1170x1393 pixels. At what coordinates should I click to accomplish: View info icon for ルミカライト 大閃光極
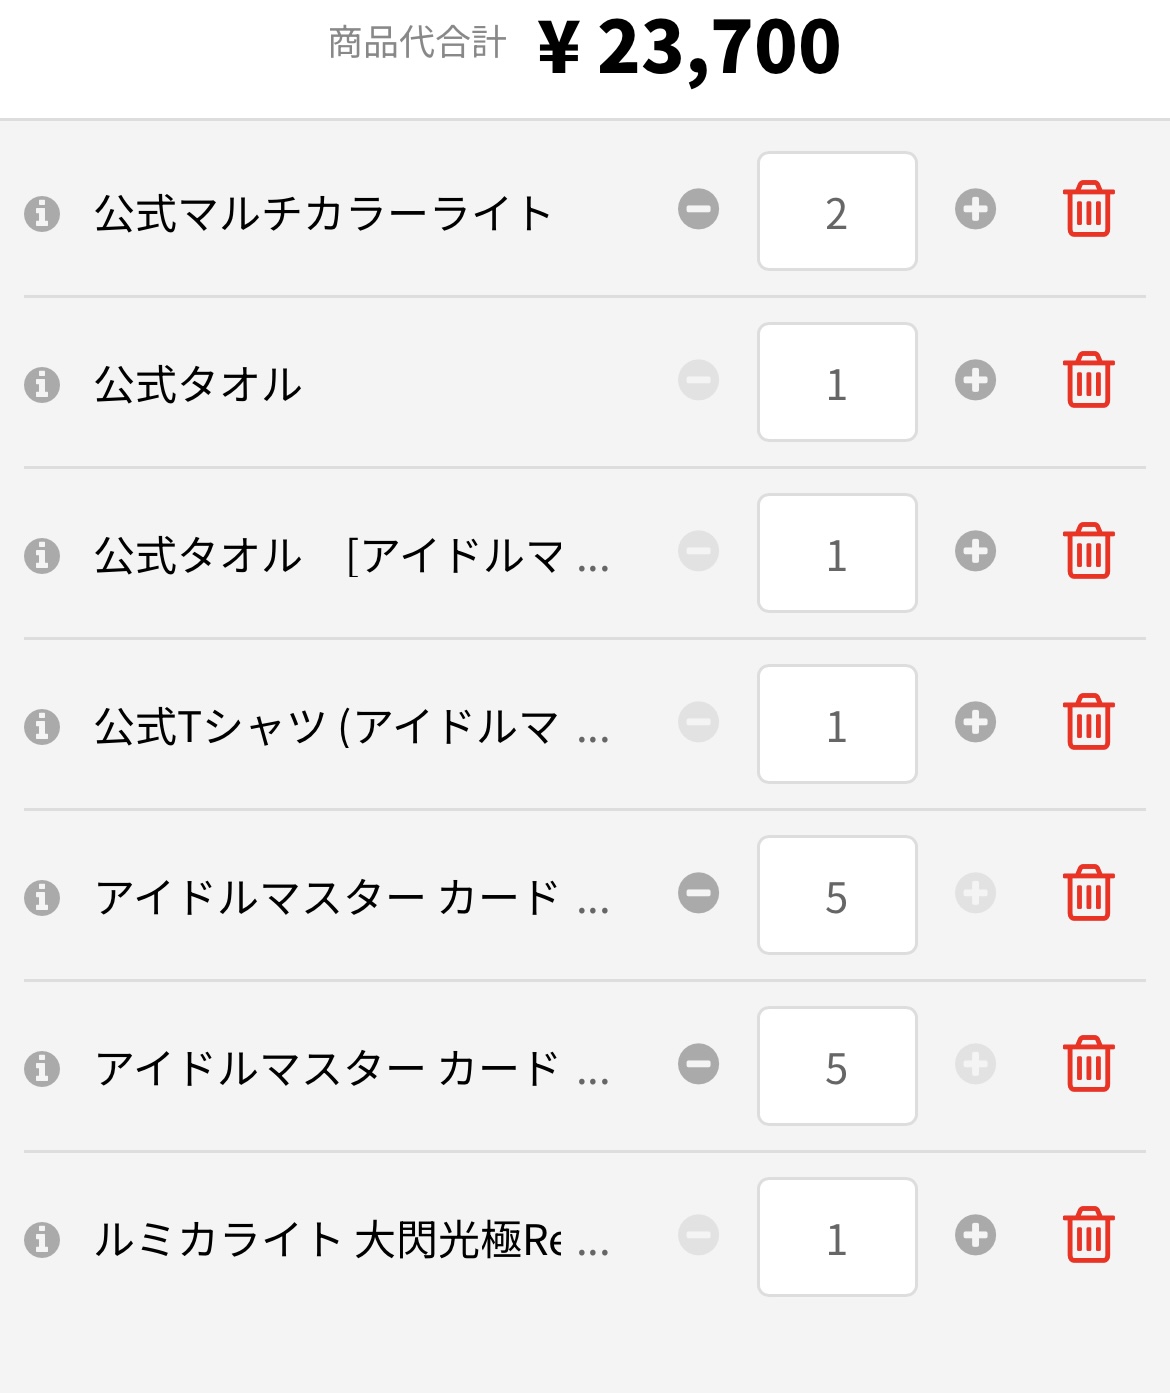tap(42, 1239)
